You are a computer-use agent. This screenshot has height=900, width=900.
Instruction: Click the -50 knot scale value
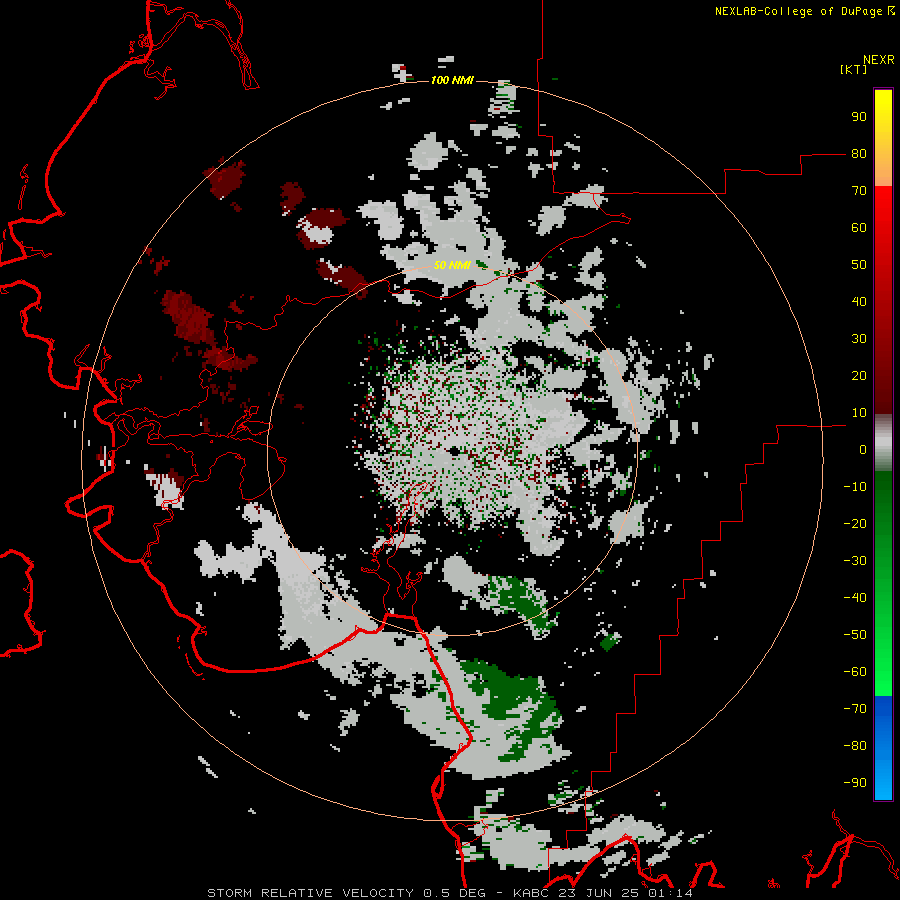click(x=855, y=635)
